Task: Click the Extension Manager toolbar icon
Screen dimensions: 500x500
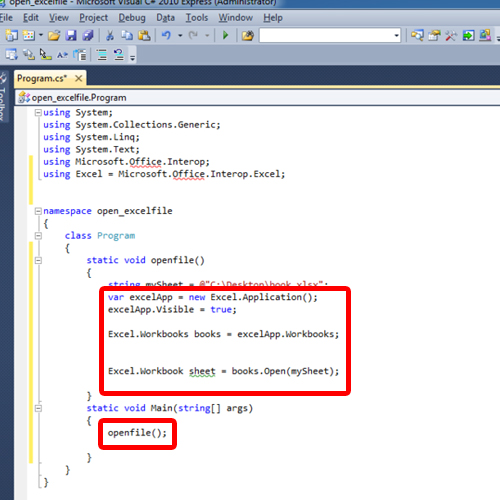Action: tap(485, 35)
